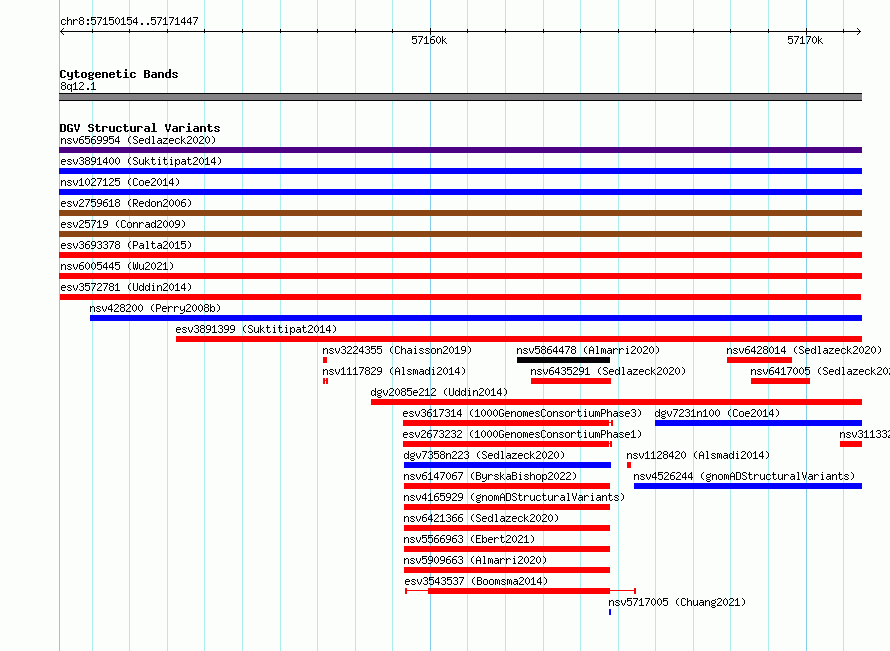
Task: Select nsv5717005 (Chuang2021) variant label
Action: click(677, 602)
